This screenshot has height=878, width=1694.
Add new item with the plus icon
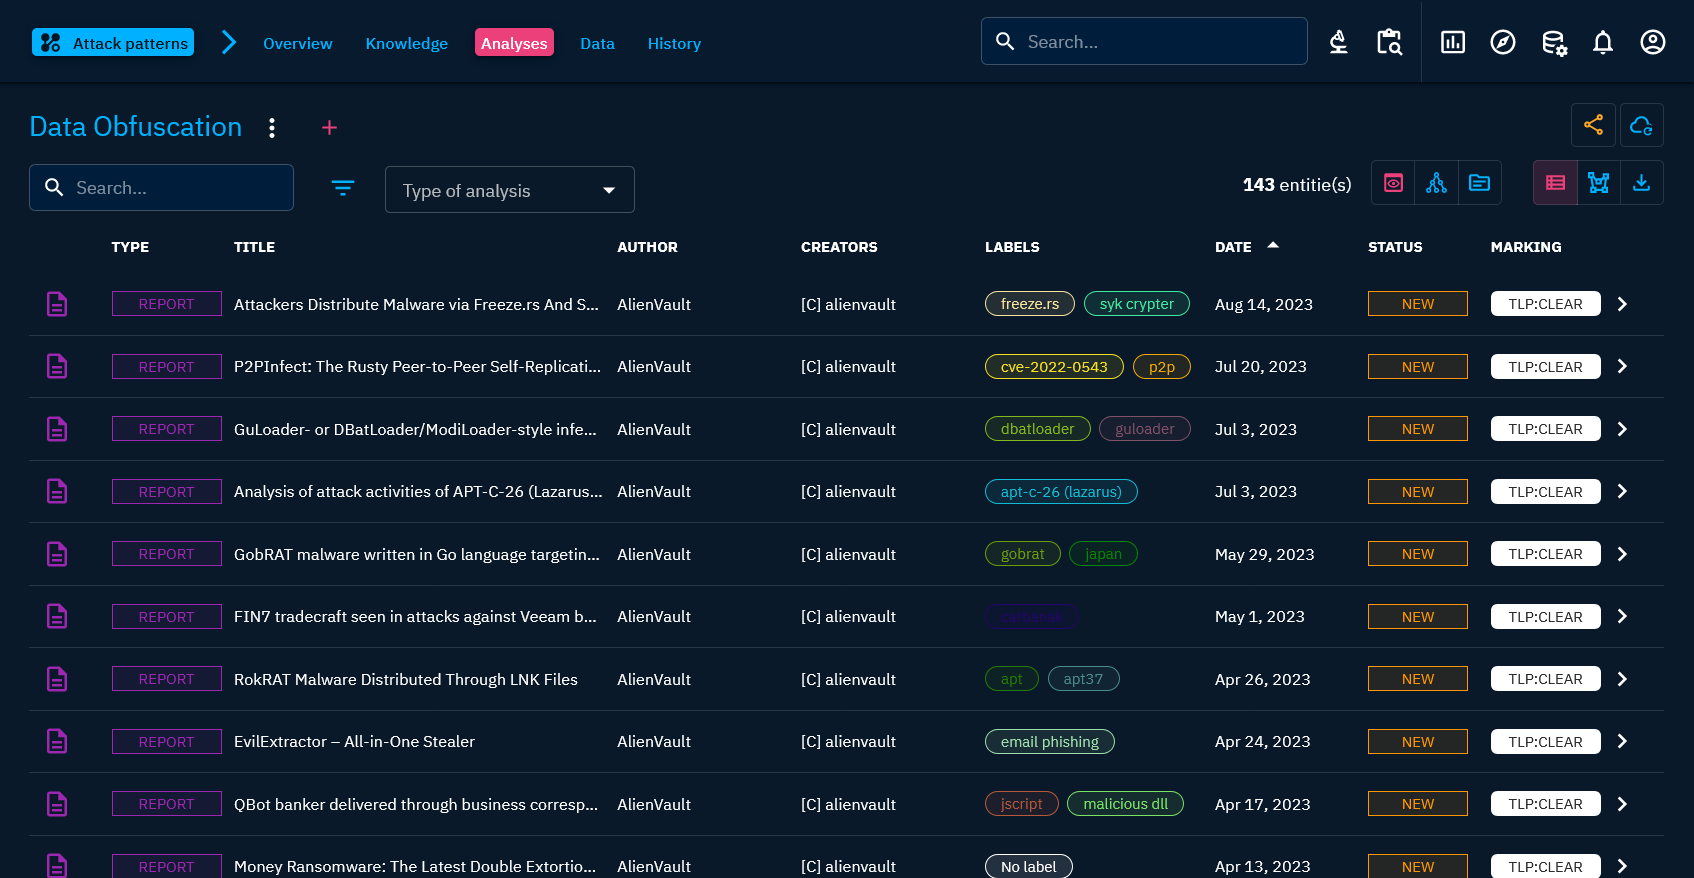click(x=329, y=127)
